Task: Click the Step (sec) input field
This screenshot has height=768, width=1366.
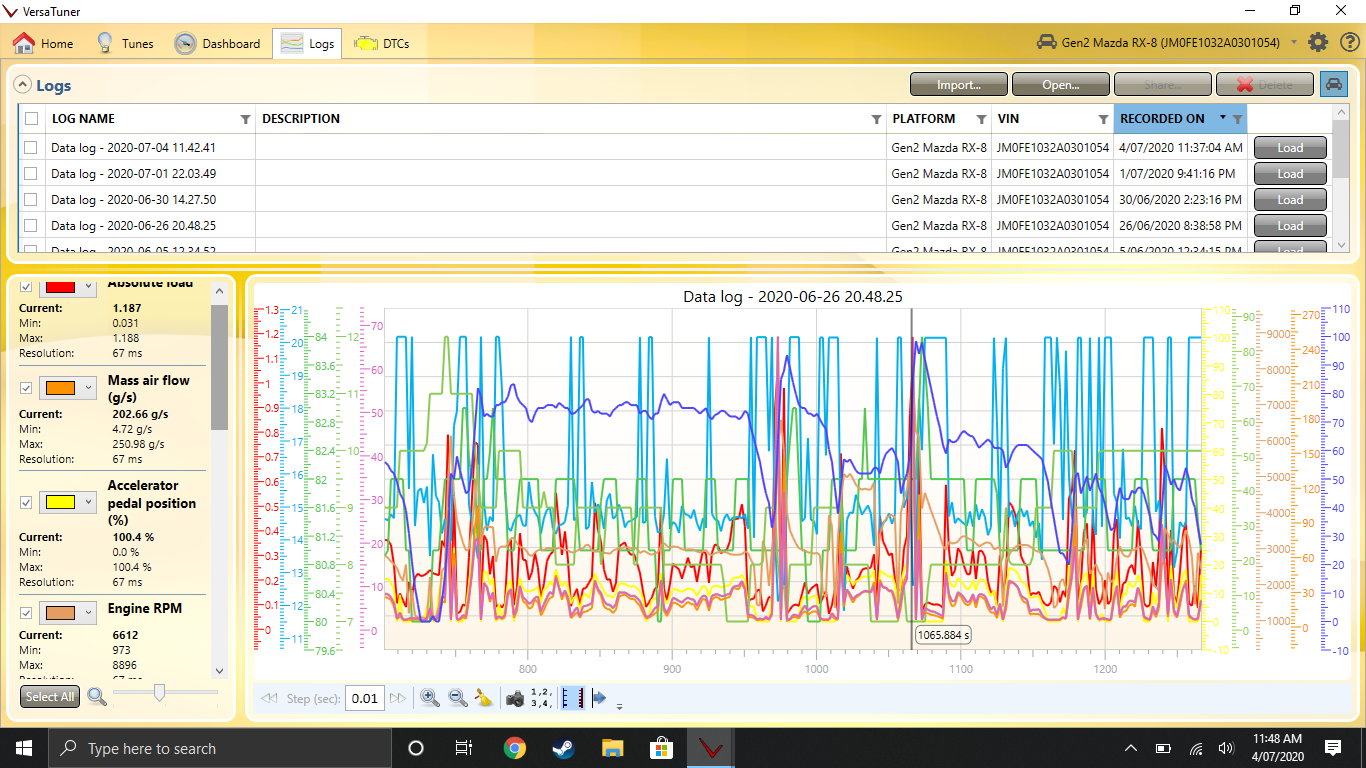Action: (364, 698)
